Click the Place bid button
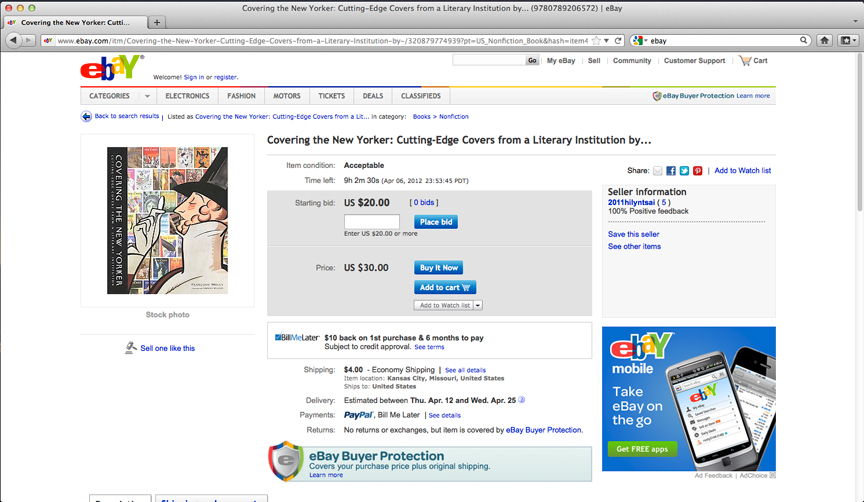864x502 pixels. coord(436,222)
